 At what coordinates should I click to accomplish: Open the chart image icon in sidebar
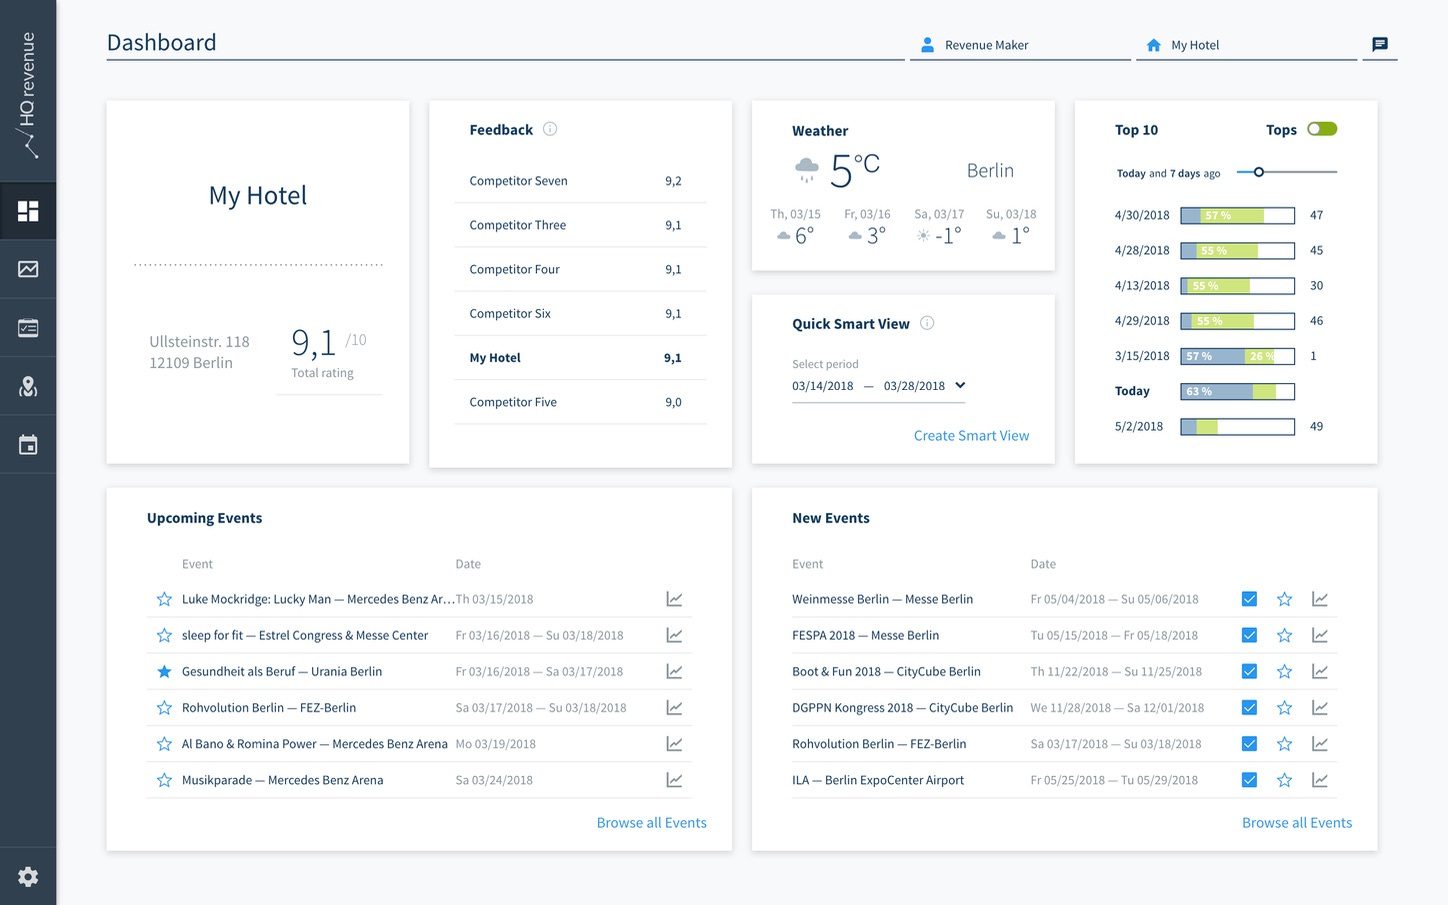pos(28,269)
